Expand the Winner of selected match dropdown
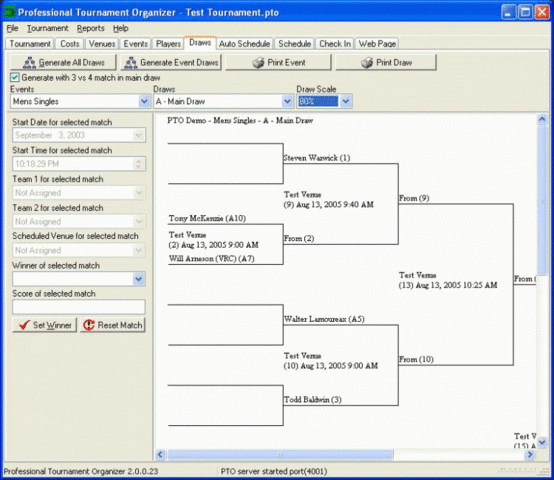This screenshot has height=480, width=554. [x=138, y=279]
